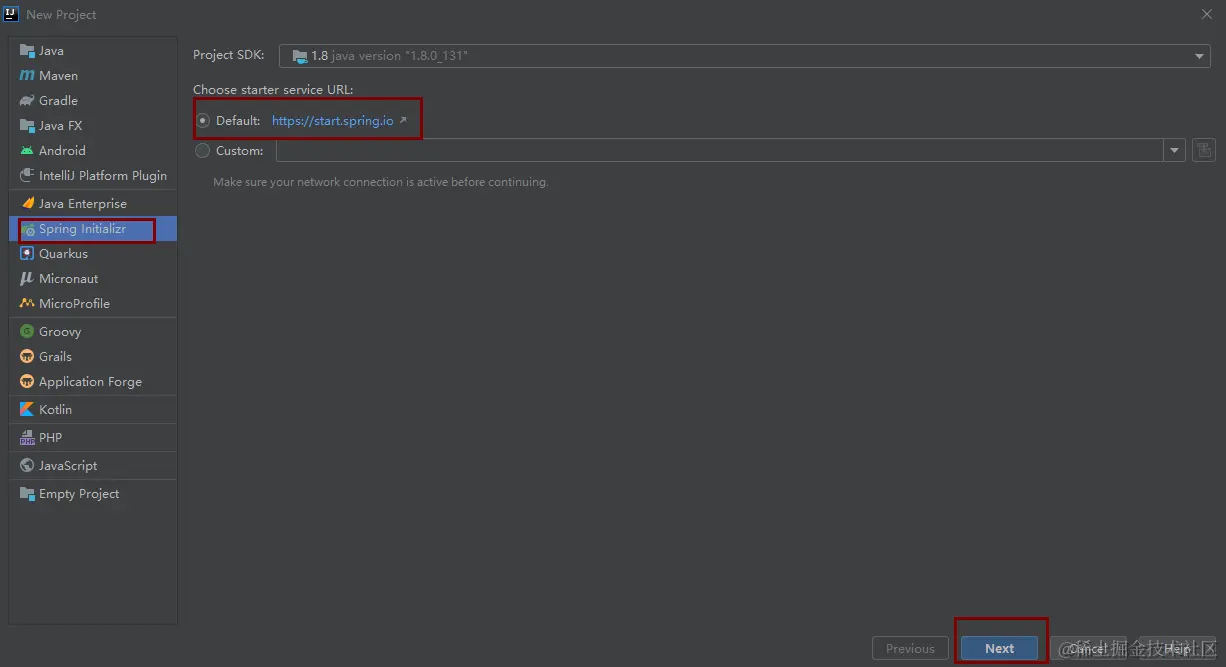The width and height of the screenshot is (1226, 667).
Task: Select Spring Initializr in the list
Action: pyautogui.click(x=93, y=229)
